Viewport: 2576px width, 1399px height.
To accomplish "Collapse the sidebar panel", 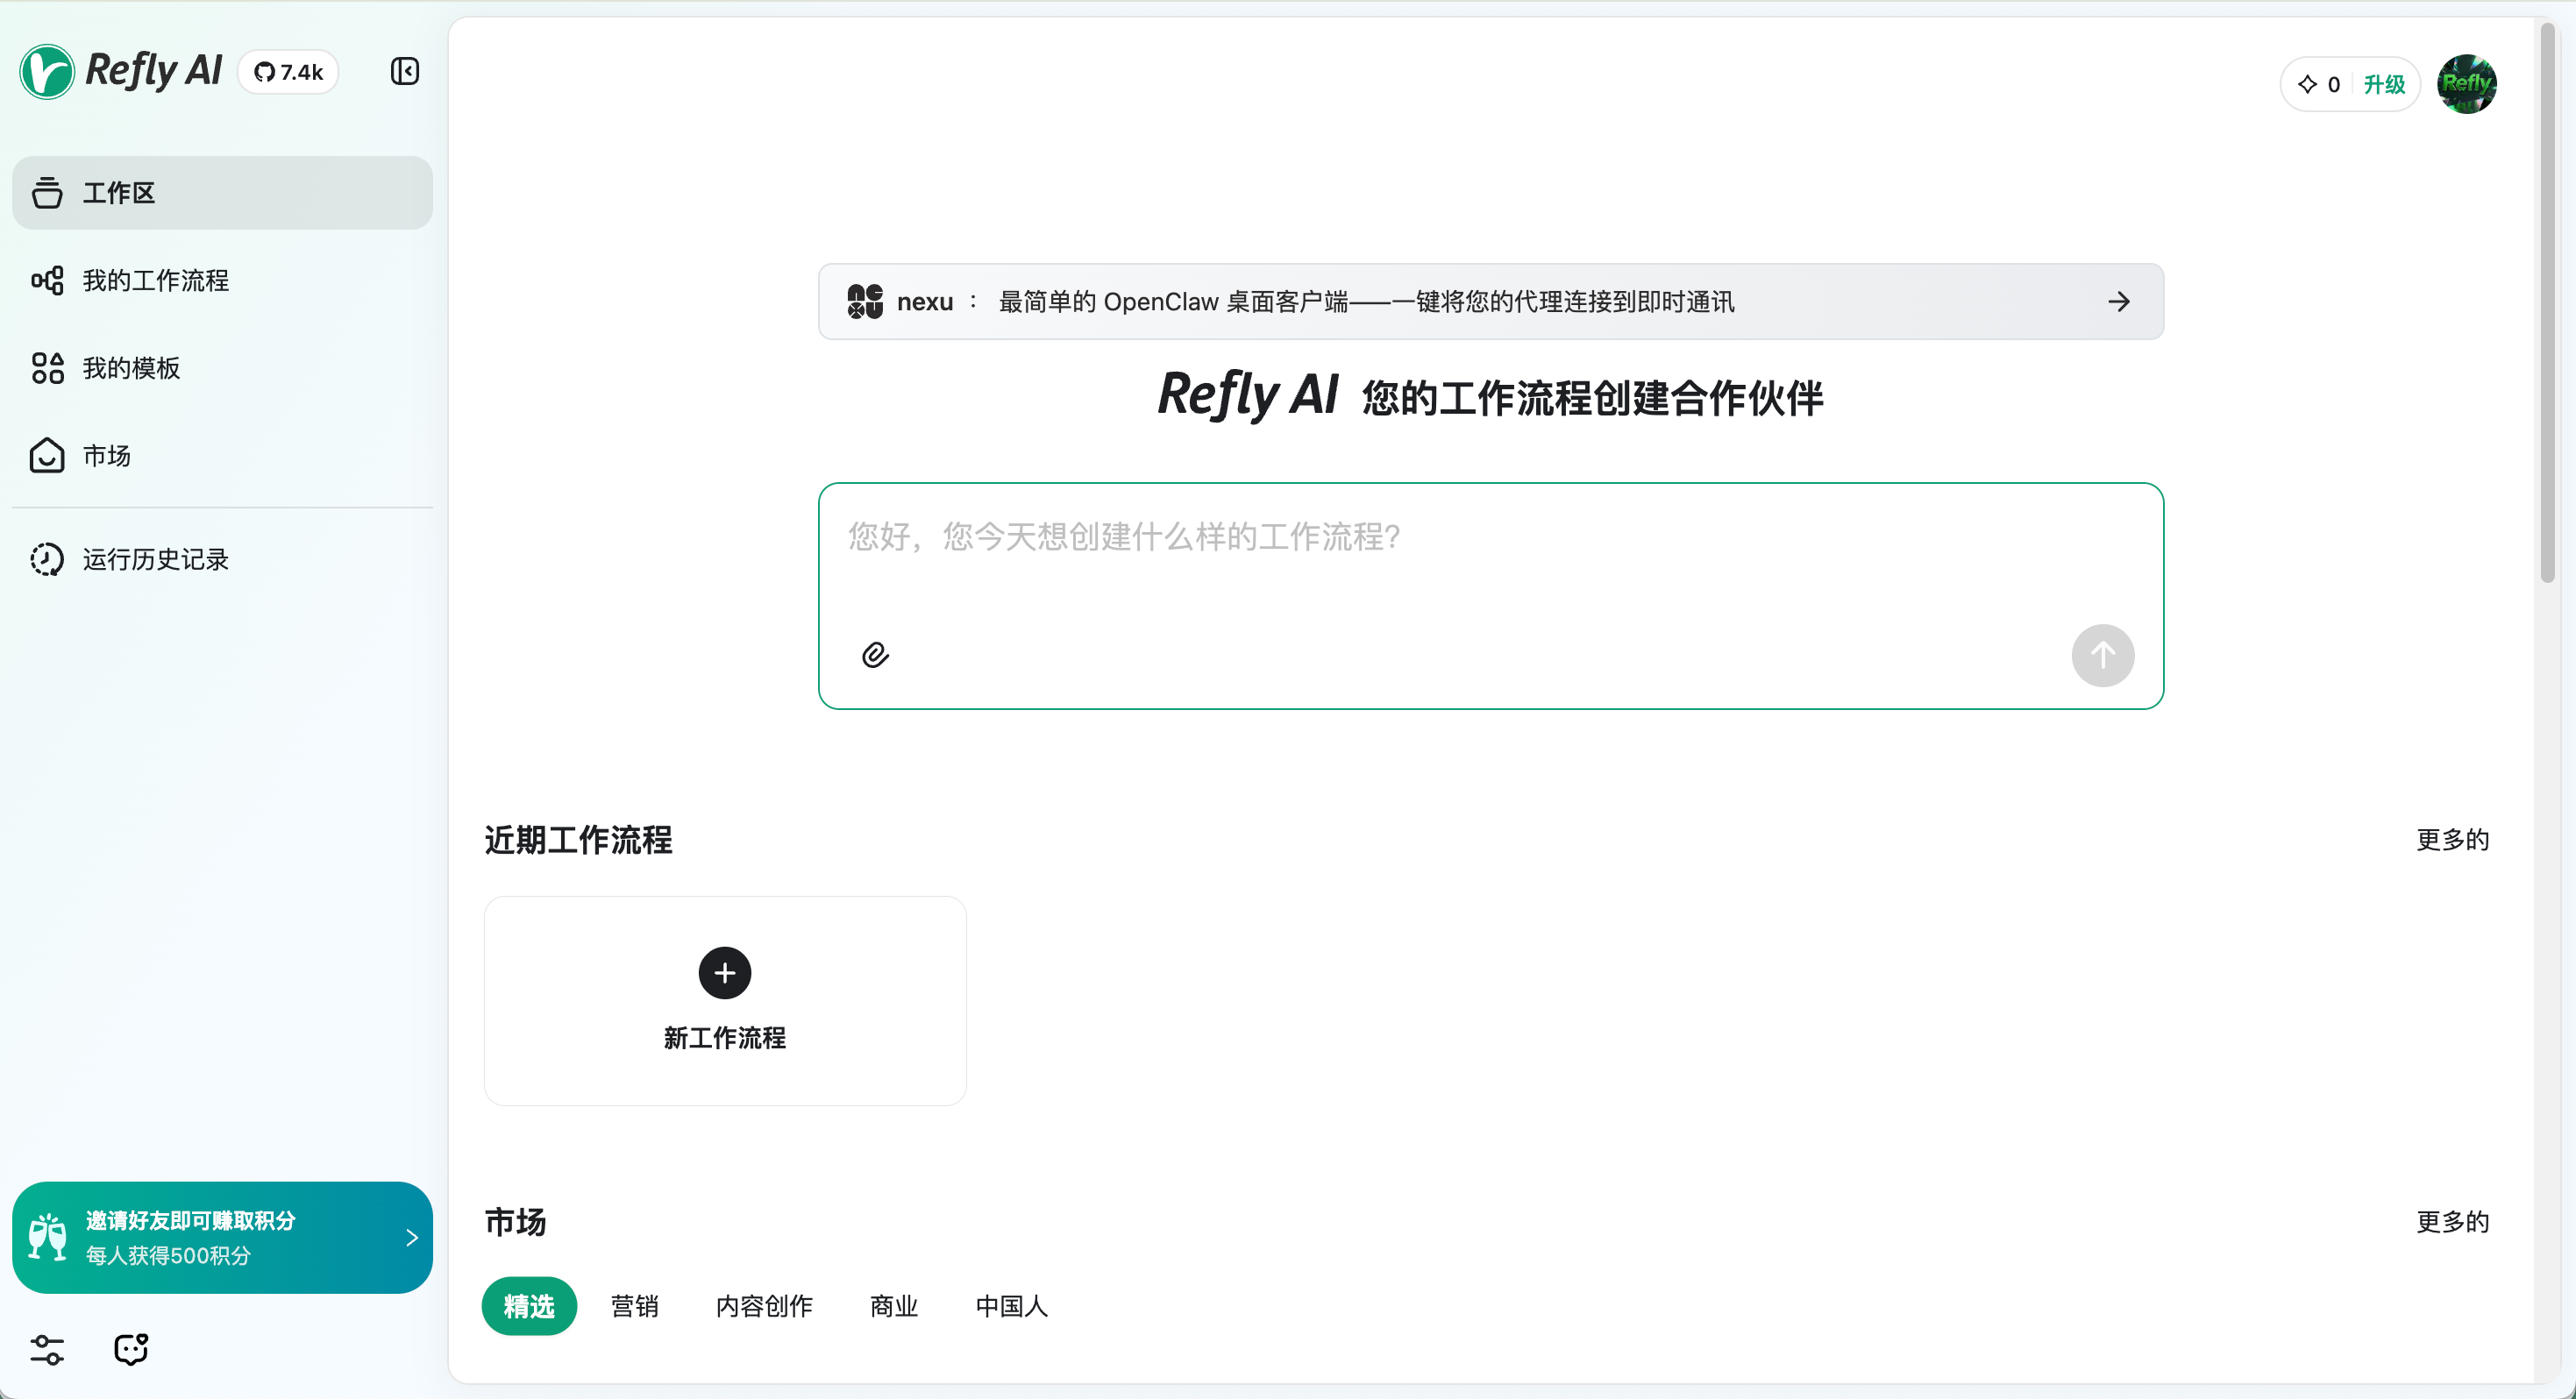I will 405,71.
